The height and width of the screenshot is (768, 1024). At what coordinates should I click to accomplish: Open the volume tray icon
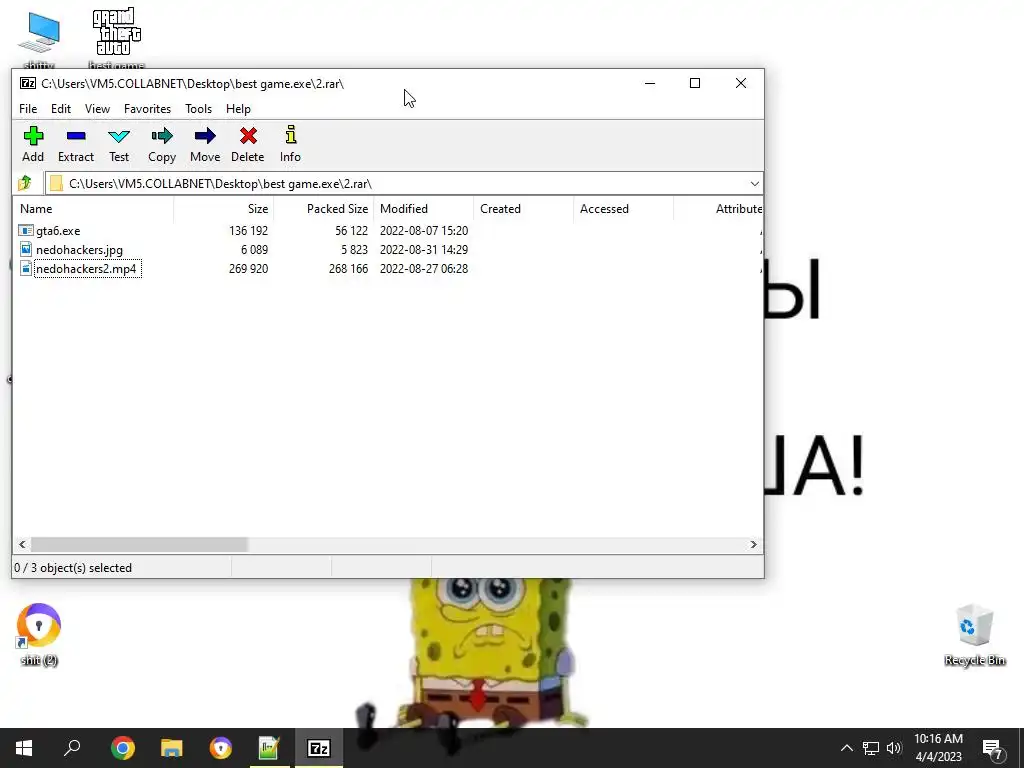coord(894,748)
